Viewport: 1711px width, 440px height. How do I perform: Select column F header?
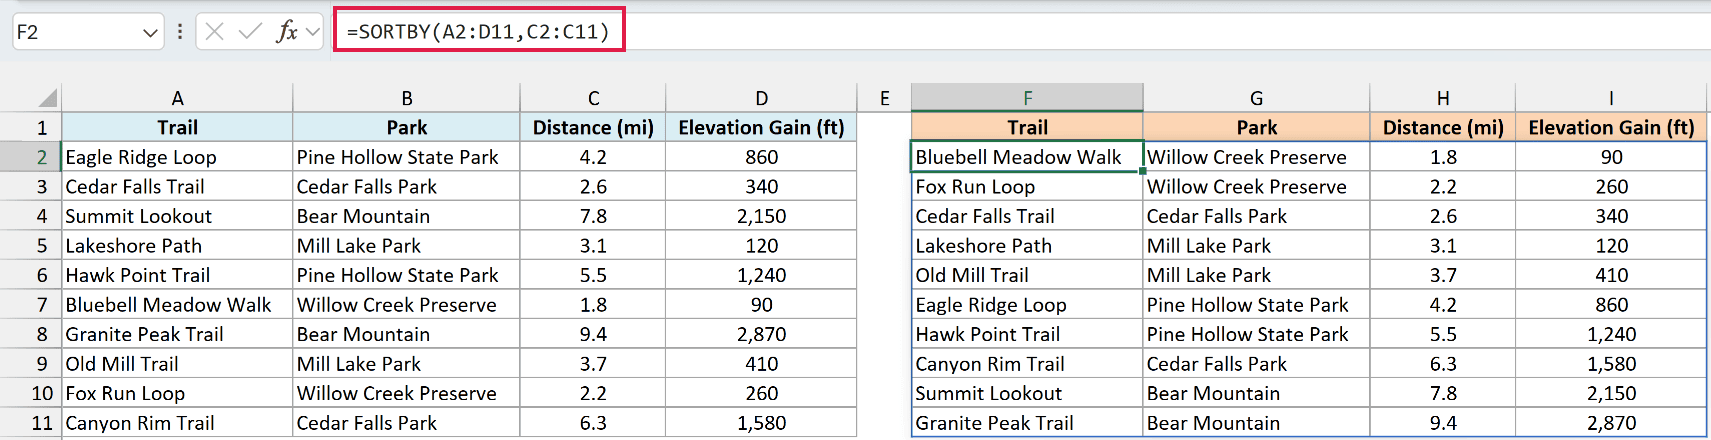(x=1027, y=98)
